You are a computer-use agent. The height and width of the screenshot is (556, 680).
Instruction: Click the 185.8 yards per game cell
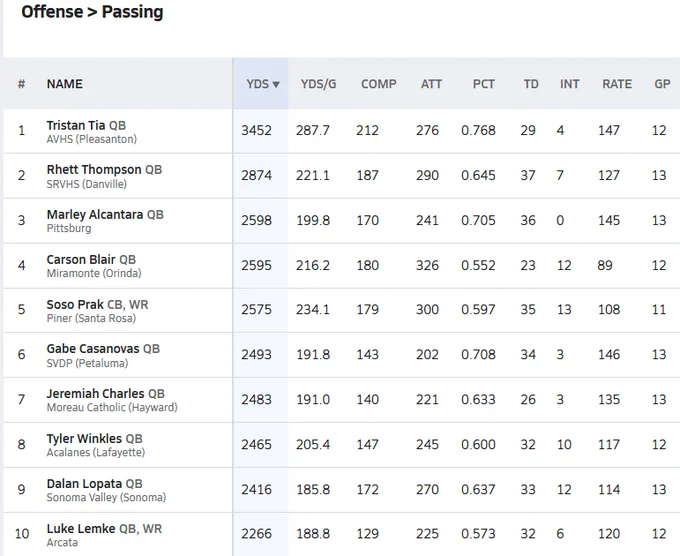(x=313, y=490)
